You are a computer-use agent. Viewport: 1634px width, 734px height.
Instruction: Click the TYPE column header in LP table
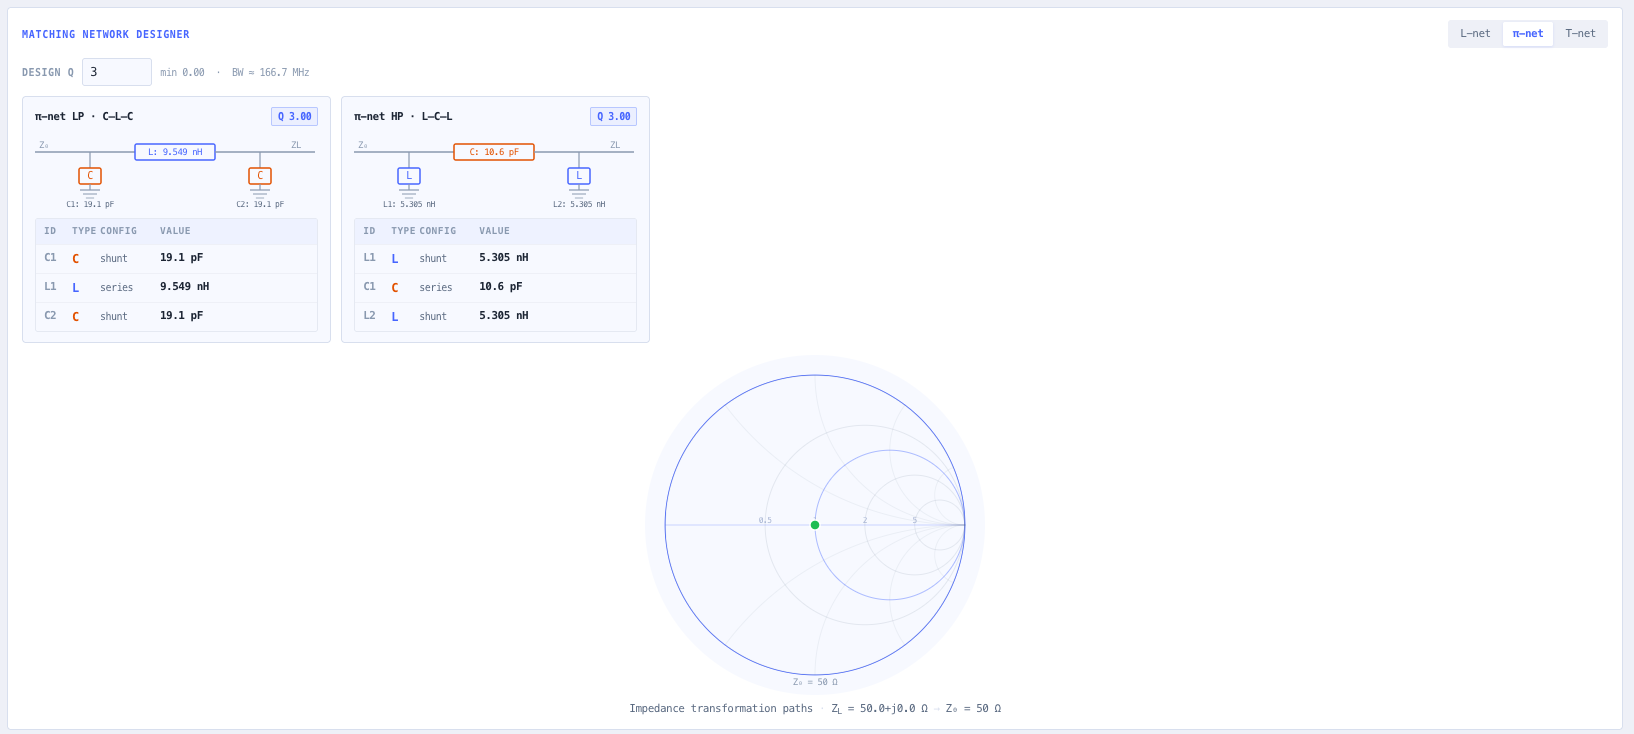(84, 231)
